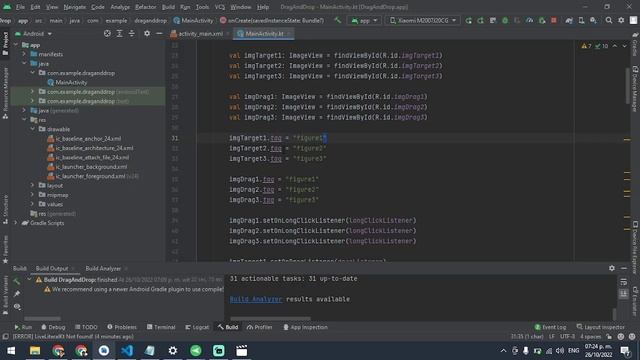Screen dimensions: 640x360
Task: Click the green Debug app bug icon
Action: pos(505,20)
